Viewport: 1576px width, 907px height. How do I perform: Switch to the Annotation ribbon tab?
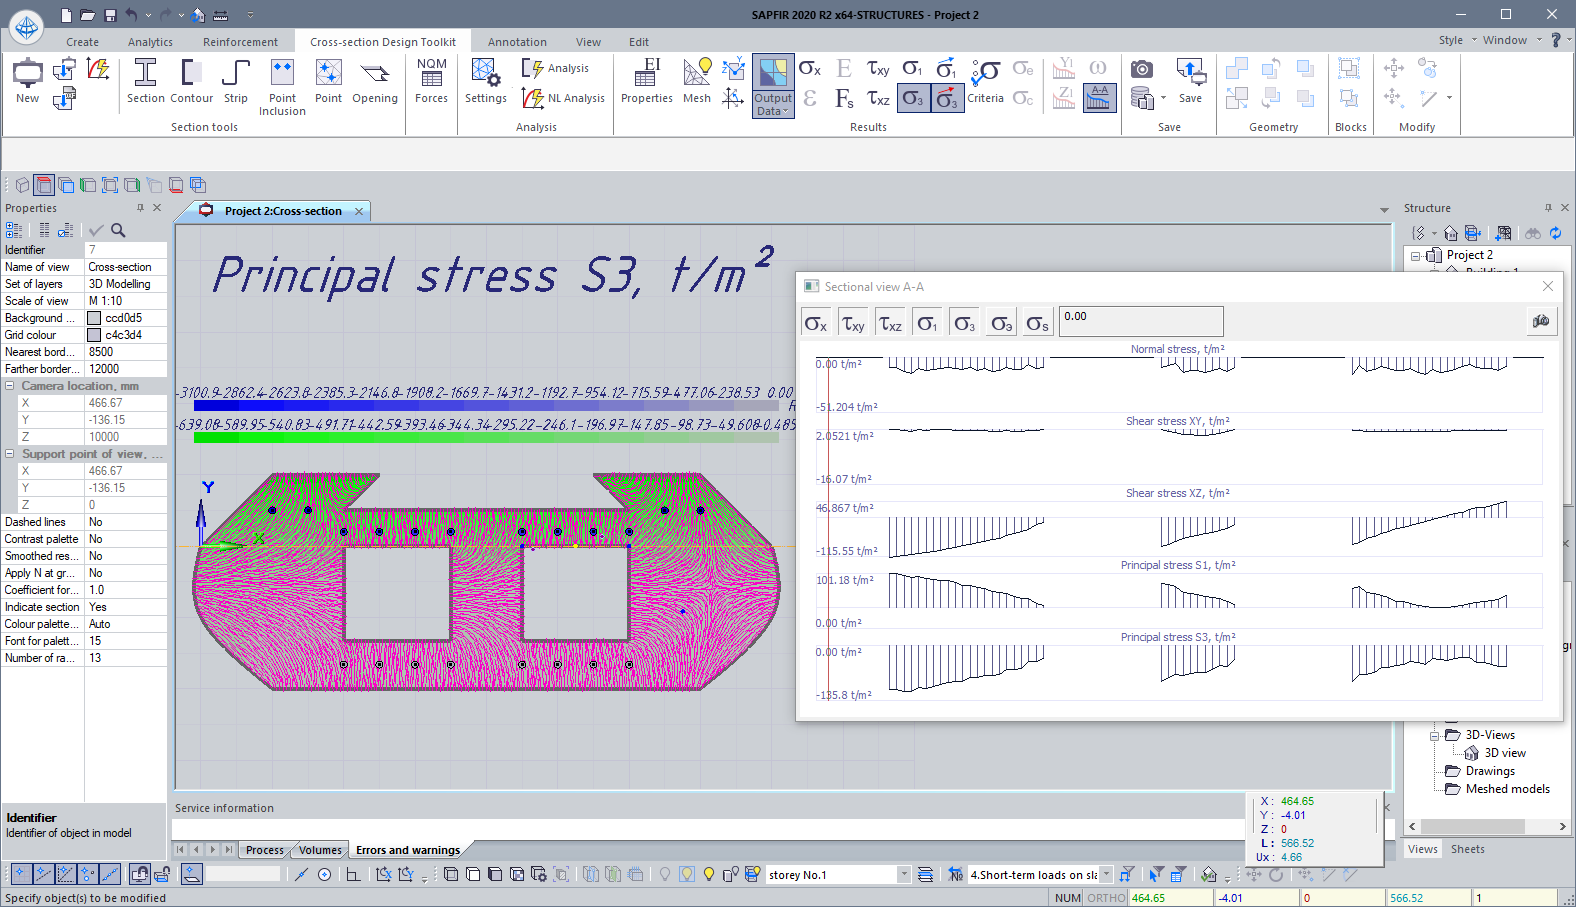coord(517,42)
